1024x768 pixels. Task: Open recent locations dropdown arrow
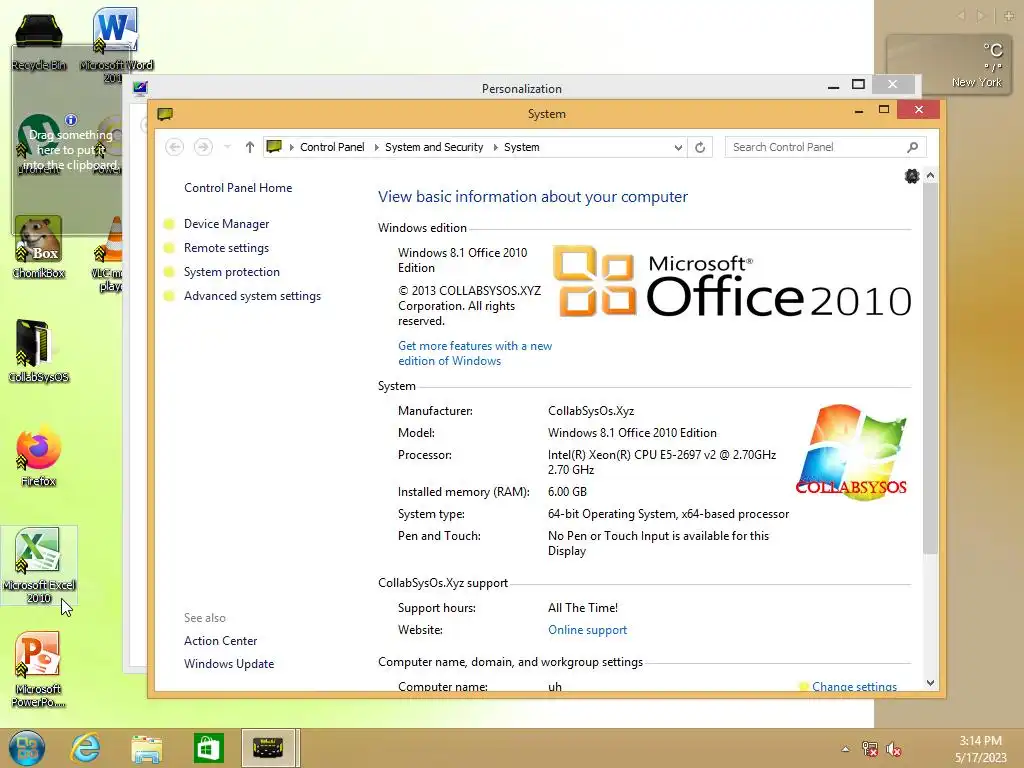227,147
